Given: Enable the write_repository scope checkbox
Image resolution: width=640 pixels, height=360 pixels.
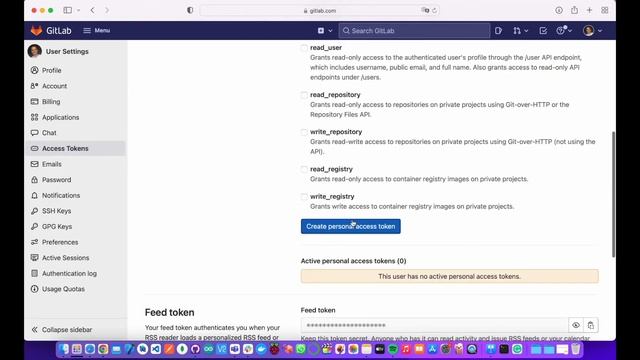Looking at the screenshot, I should click(x=304, y=132).
